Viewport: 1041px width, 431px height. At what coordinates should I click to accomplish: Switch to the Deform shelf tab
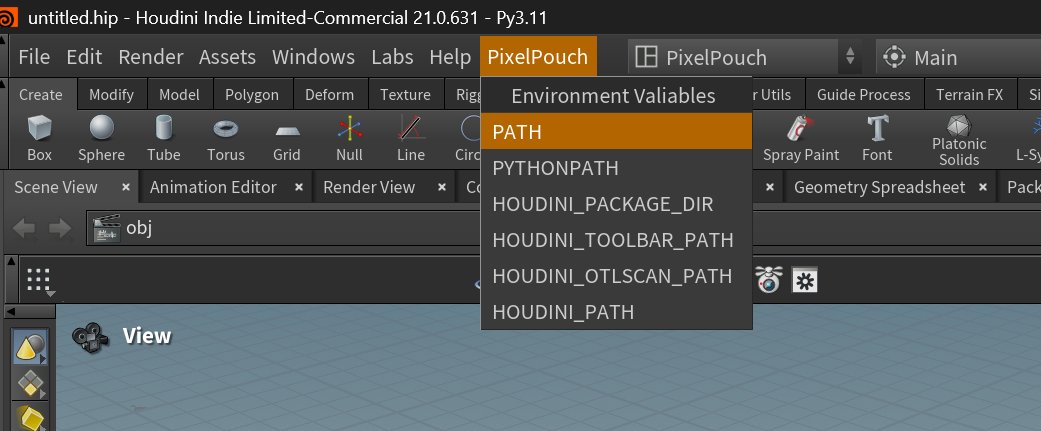329,94
